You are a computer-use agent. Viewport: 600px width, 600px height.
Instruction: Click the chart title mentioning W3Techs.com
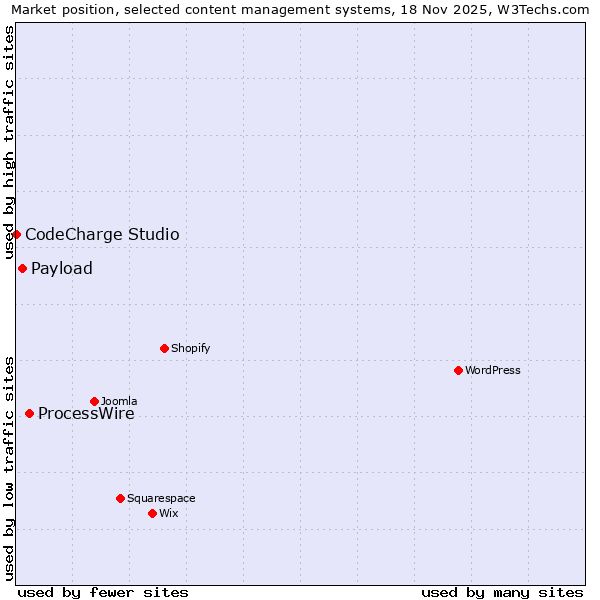click(x=300, y=10)
